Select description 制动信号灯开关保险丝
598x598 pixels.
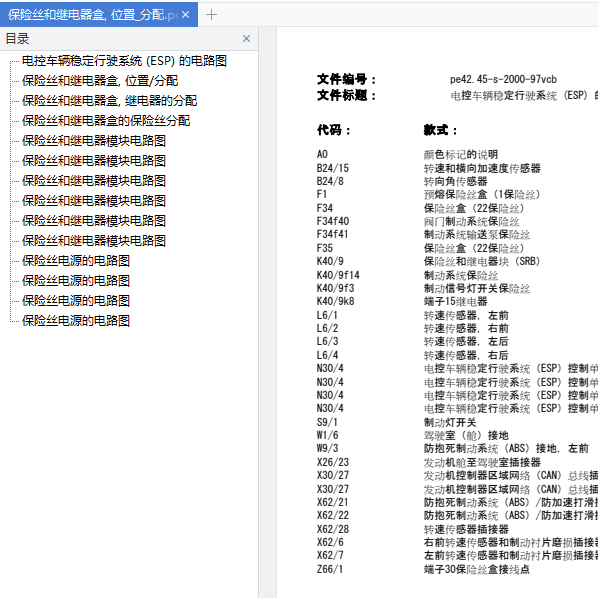click(477, 289)
